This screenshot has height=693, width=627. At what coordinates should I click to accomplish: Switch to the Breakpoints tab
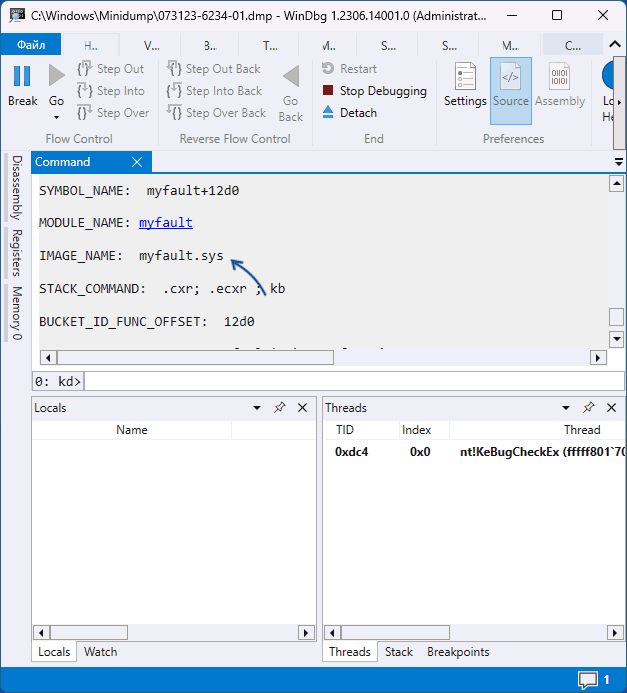[x=458, y=652]
